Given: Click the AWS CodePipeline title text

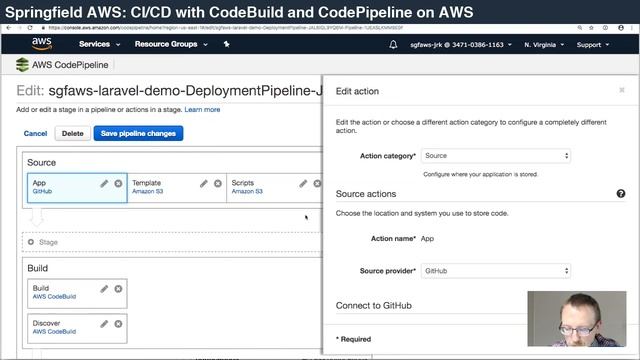Looking at the screenshot, I should [70, 65].
